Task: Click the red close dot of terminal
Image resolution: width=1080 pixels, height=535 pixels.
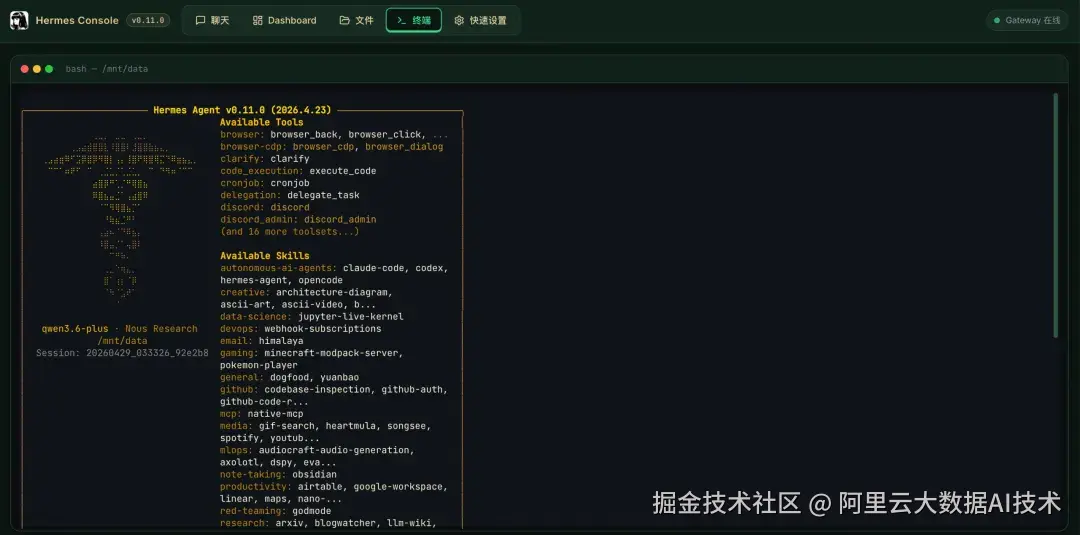Action: [x=25, y=69]
